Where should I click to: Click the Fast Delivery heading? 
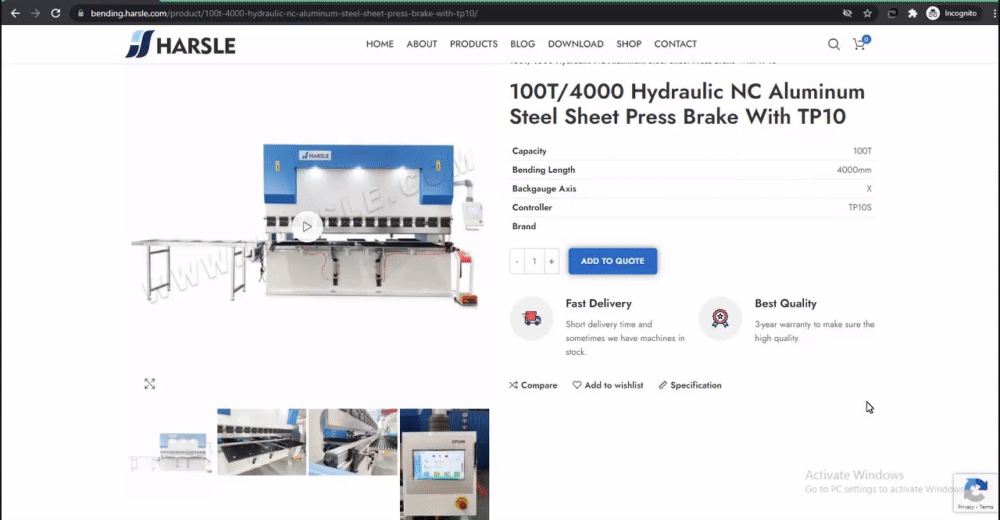pos(598,304)
